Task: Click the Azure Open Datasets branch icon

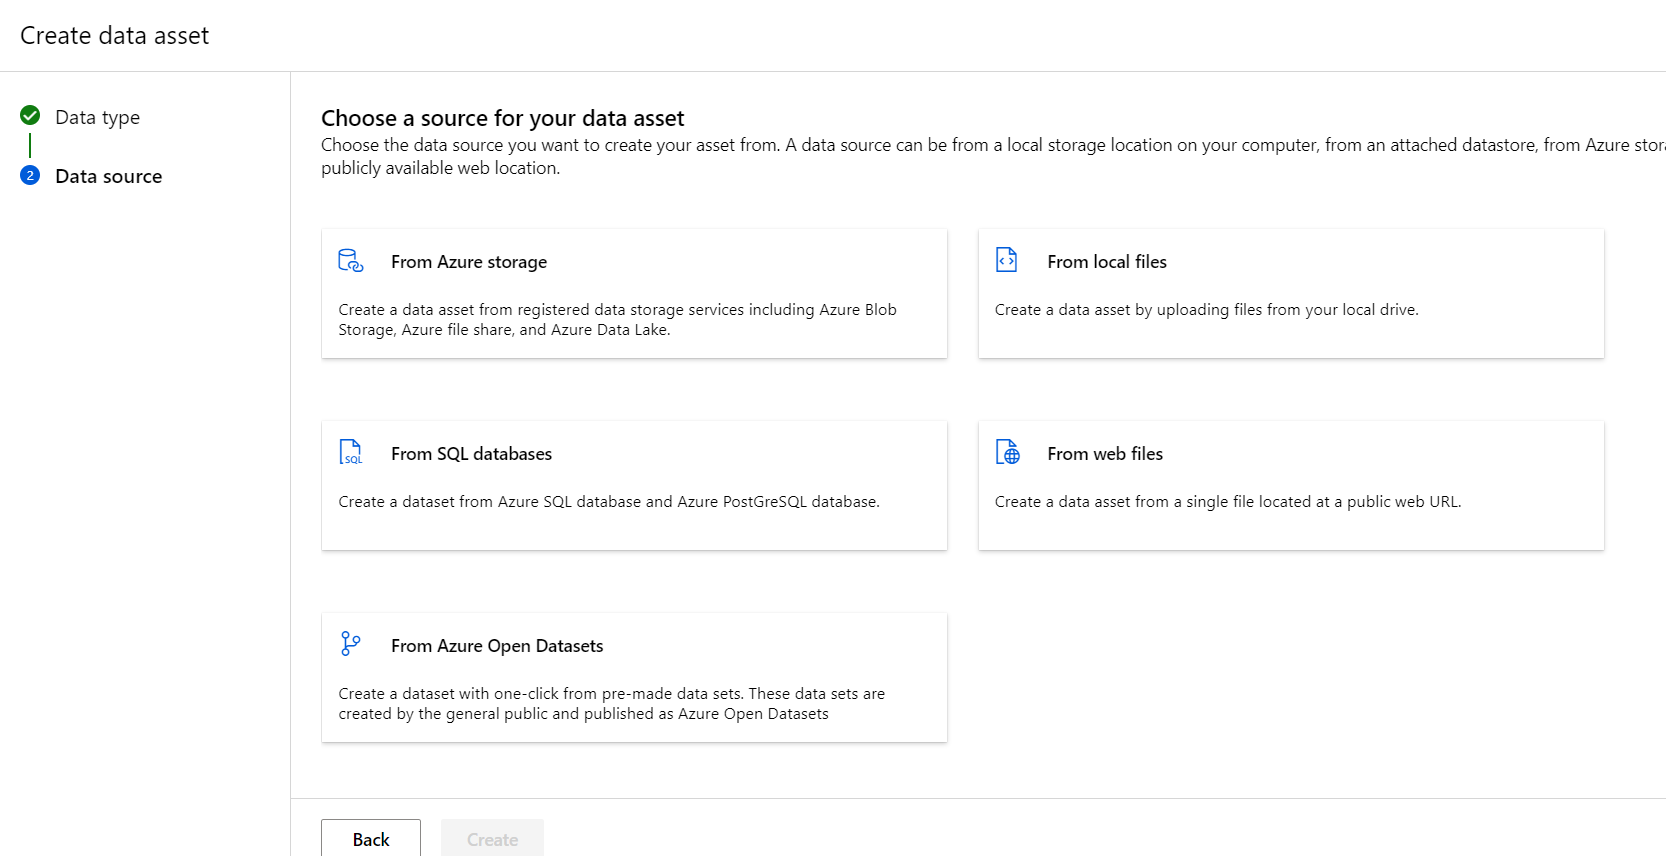Action: pyautogui.click(x=350, y=643)
